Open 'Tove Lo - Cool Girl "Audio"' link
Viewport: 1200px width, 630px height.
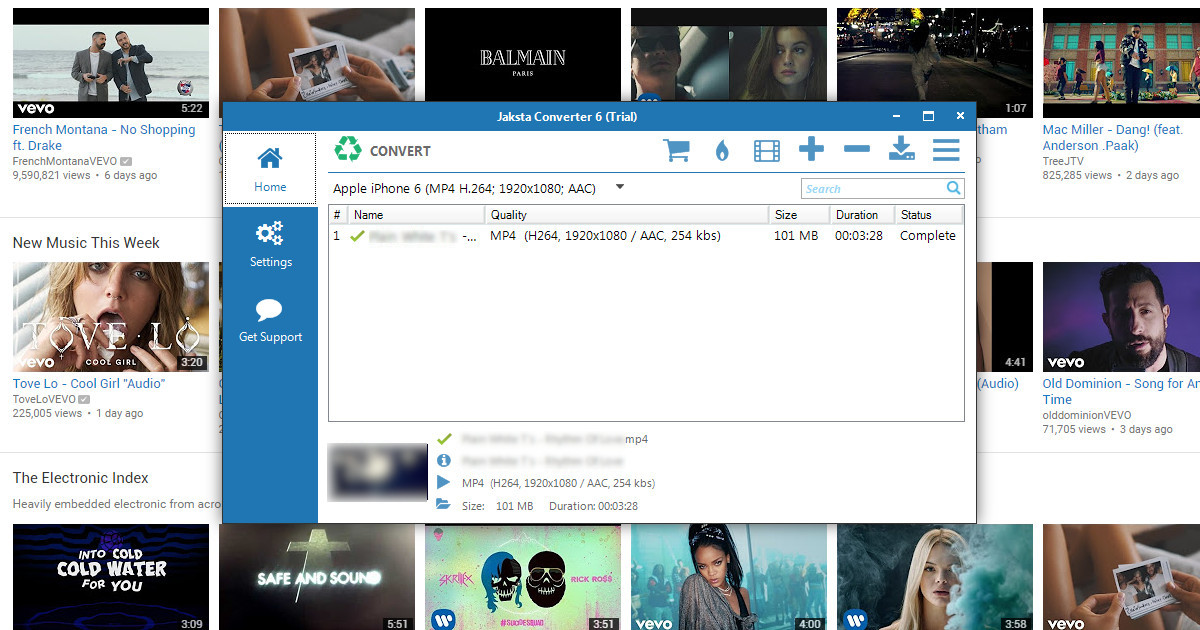click(x=89, y=384)
